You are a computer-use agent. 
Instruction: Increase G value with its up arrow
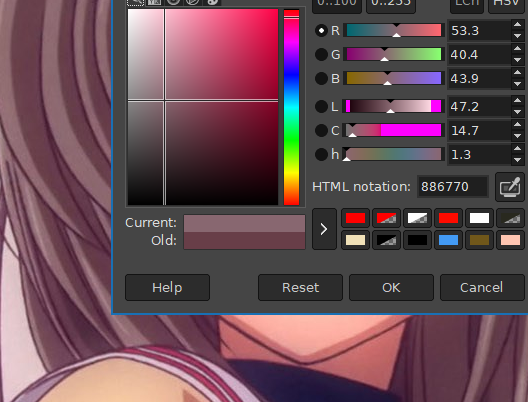pos(518,49)
